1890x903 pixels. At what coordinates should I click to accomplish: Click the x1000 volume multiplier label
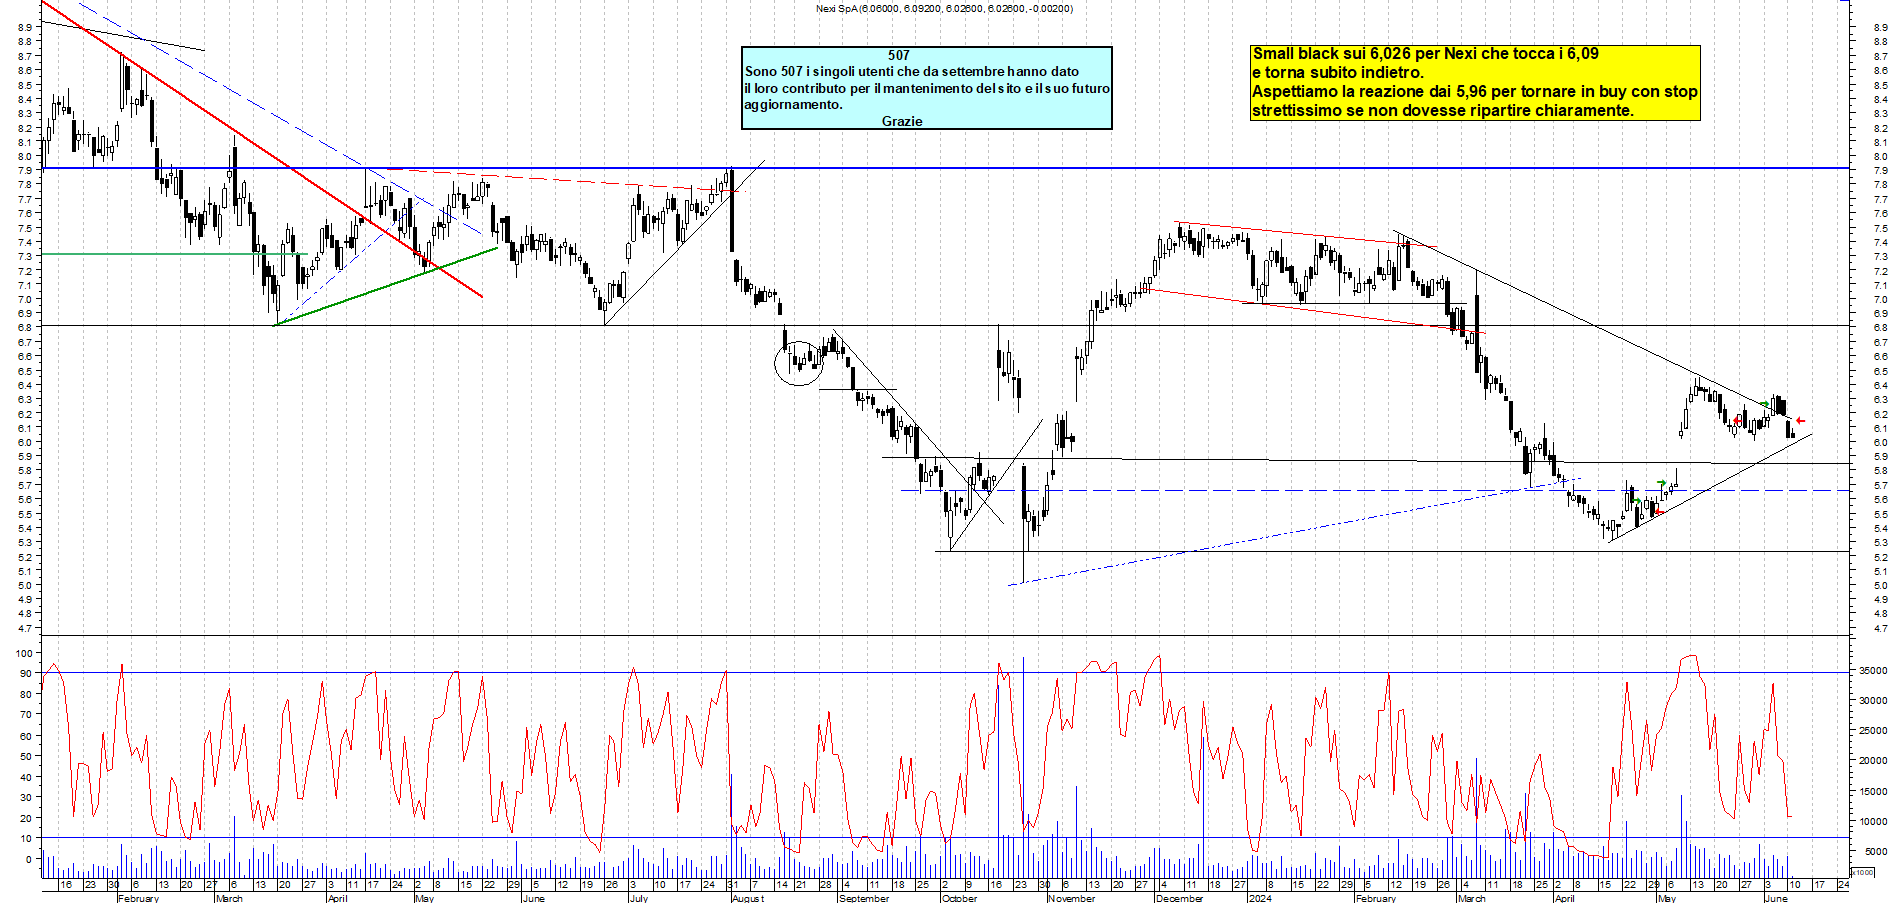1862,872
